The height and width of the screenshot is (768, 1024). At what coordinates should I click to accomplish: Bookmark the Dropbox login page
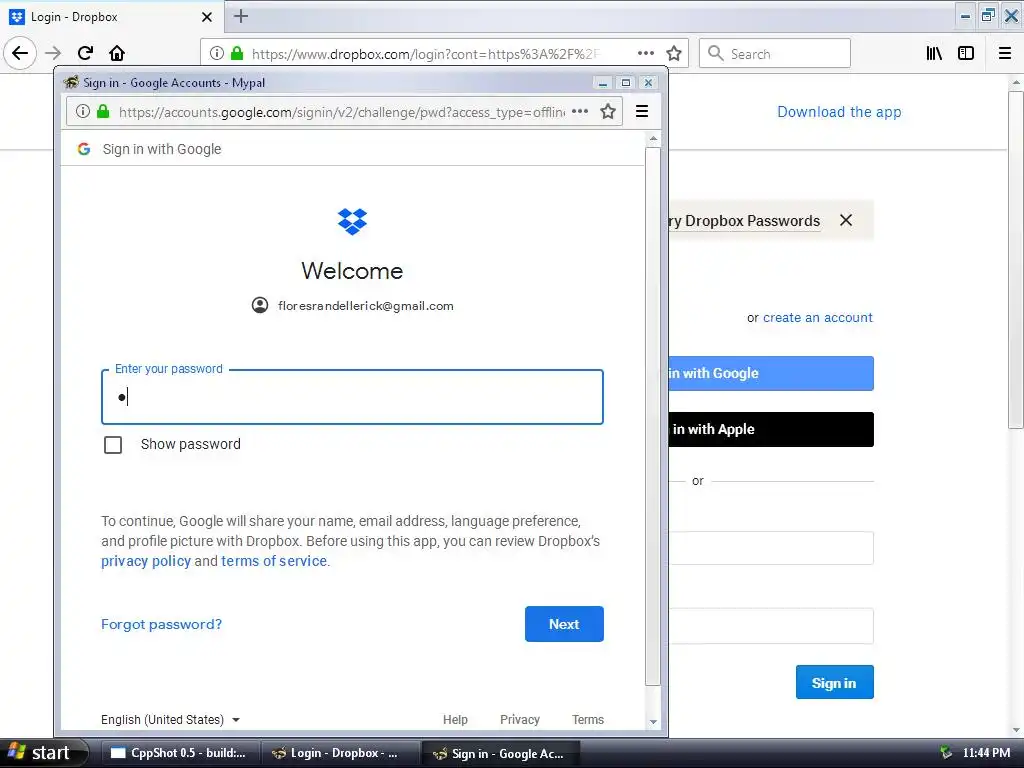(x=674, y=54)
